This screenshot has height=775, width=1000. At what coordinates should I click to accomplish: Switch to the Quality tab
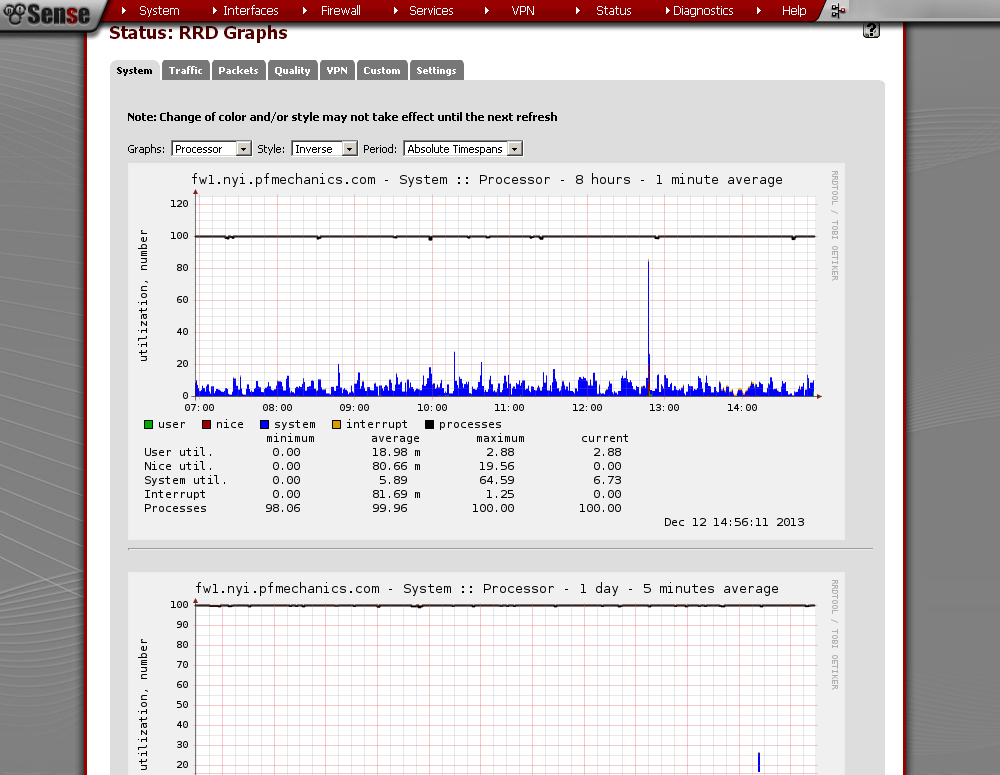292,70
